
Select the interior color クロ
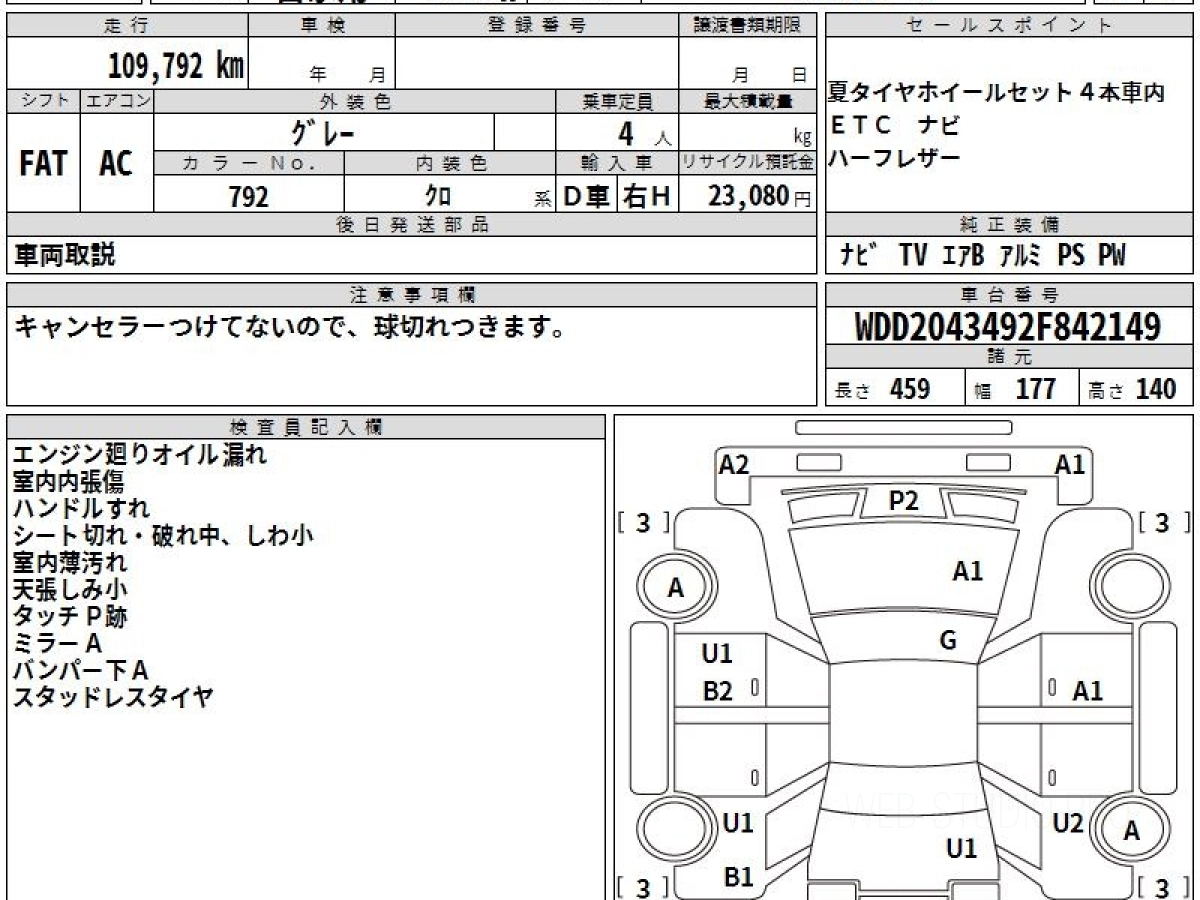point(438,197)
